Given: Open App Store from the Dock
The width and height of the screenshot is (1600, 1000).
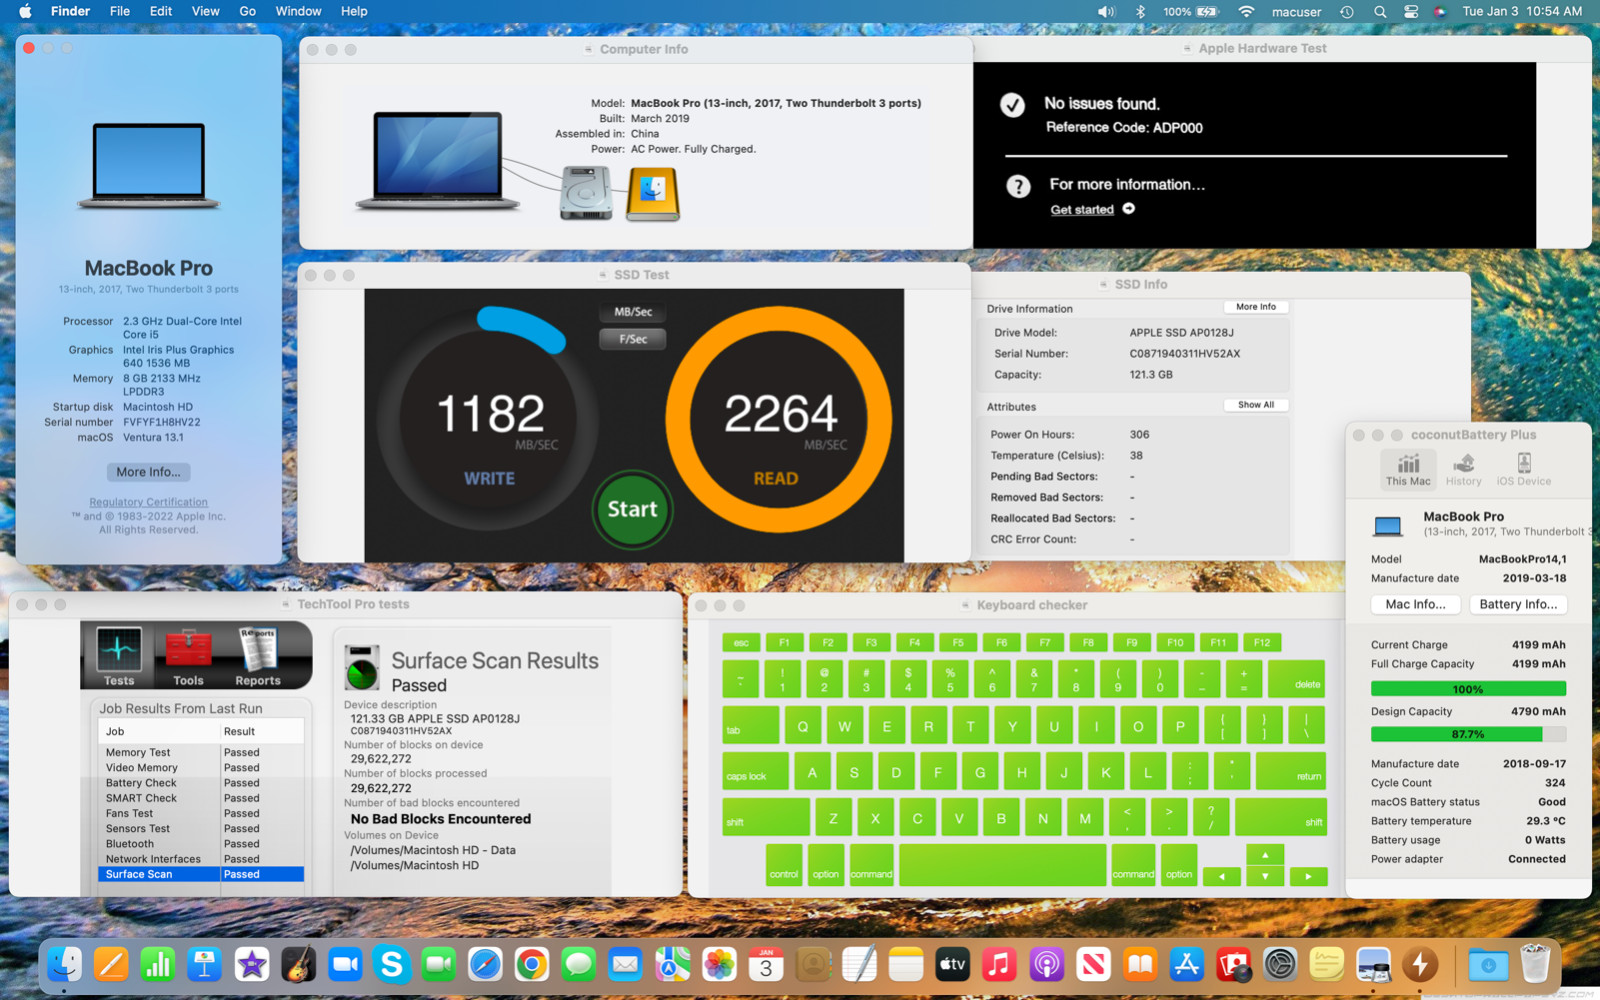Looking at the screenshot, I should (1186, 964).
